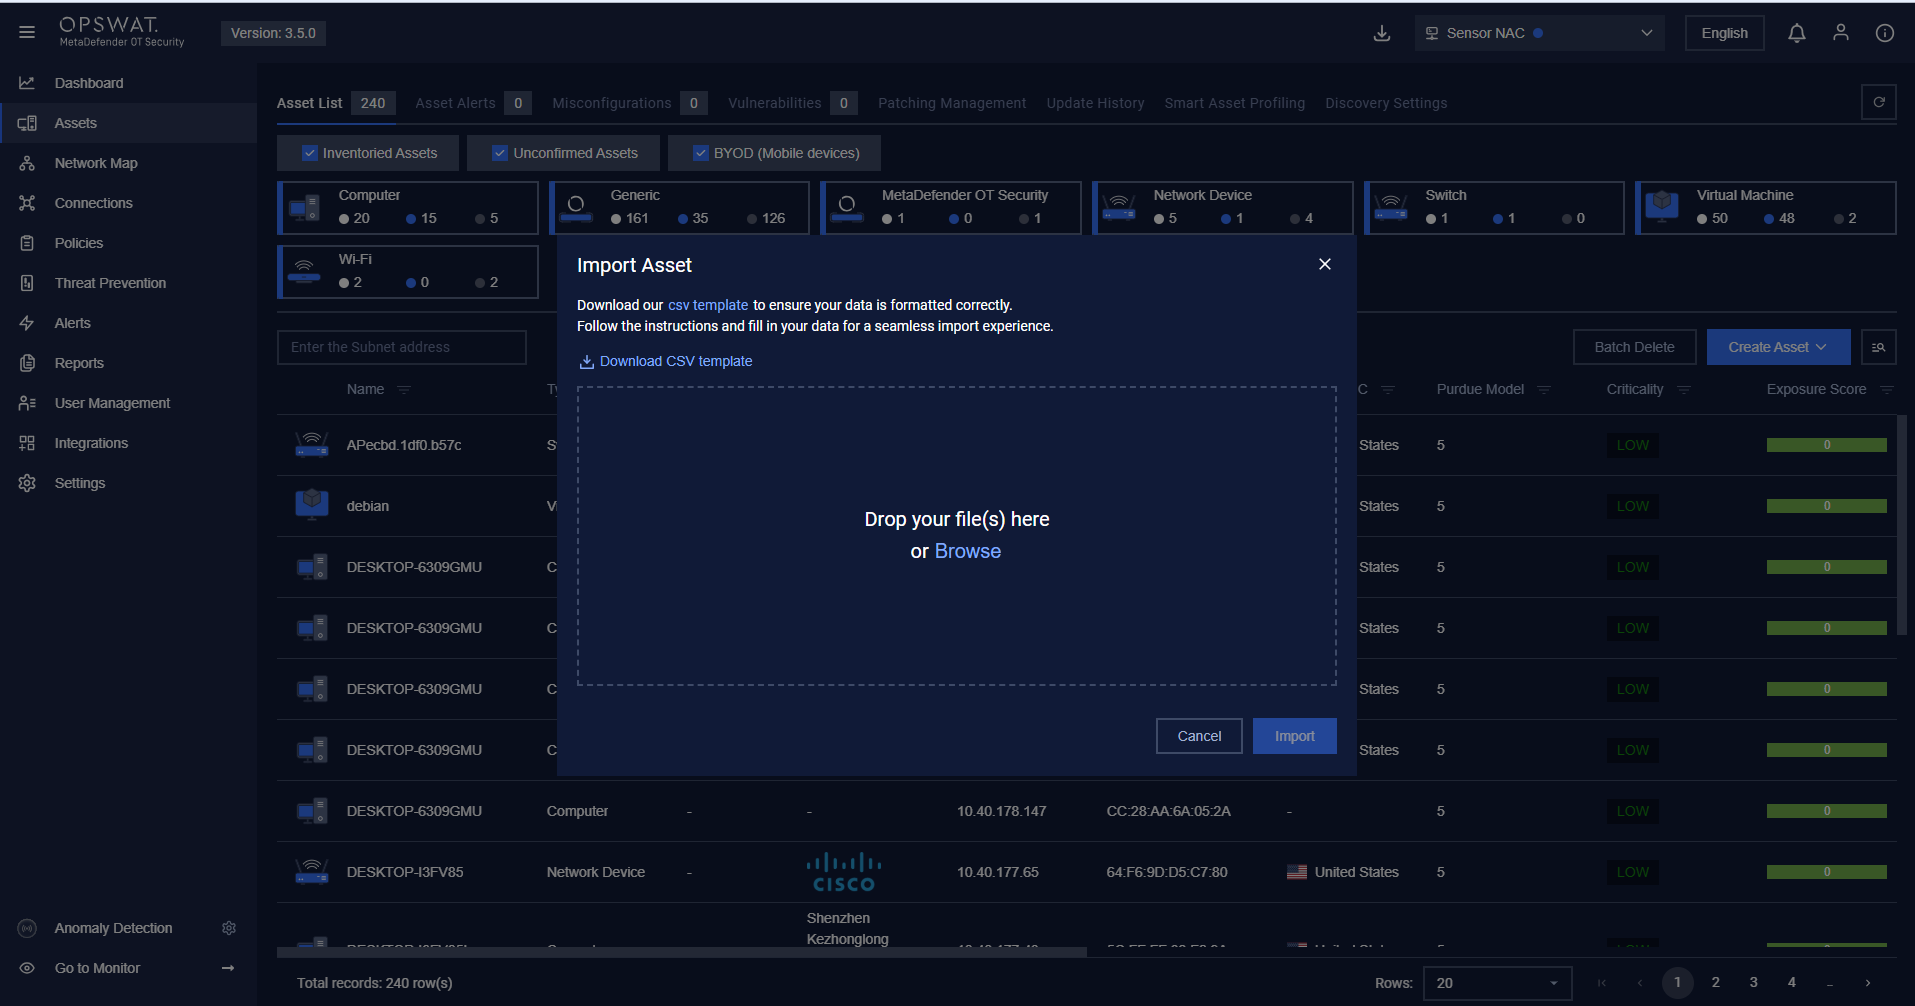The height and width of the screenshot is (1006, 1915).
Task: Uncheck the Inventoried Assets checkbox
Action: point(310,153)
